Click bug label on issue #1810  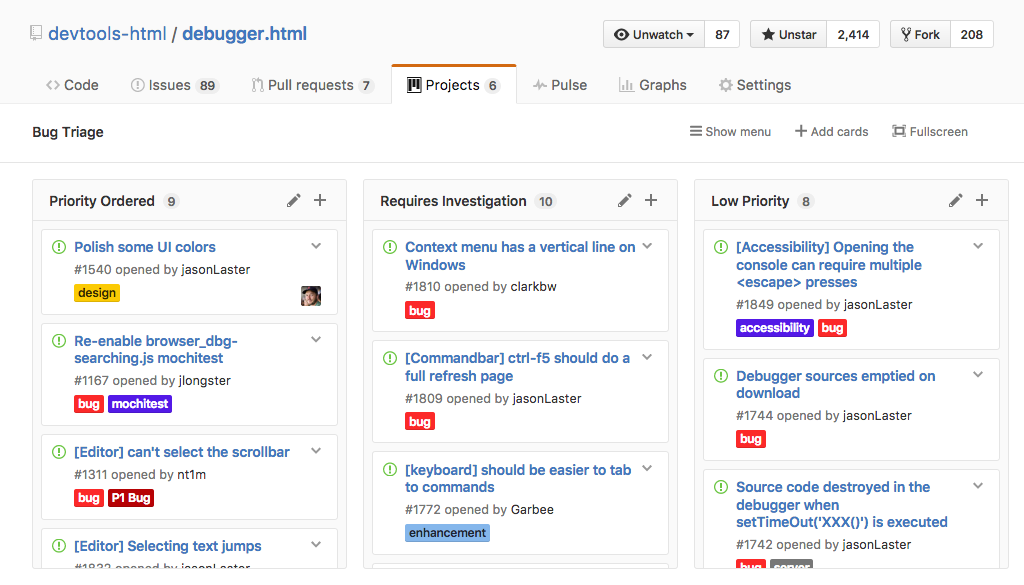click(x=419, y=311)
